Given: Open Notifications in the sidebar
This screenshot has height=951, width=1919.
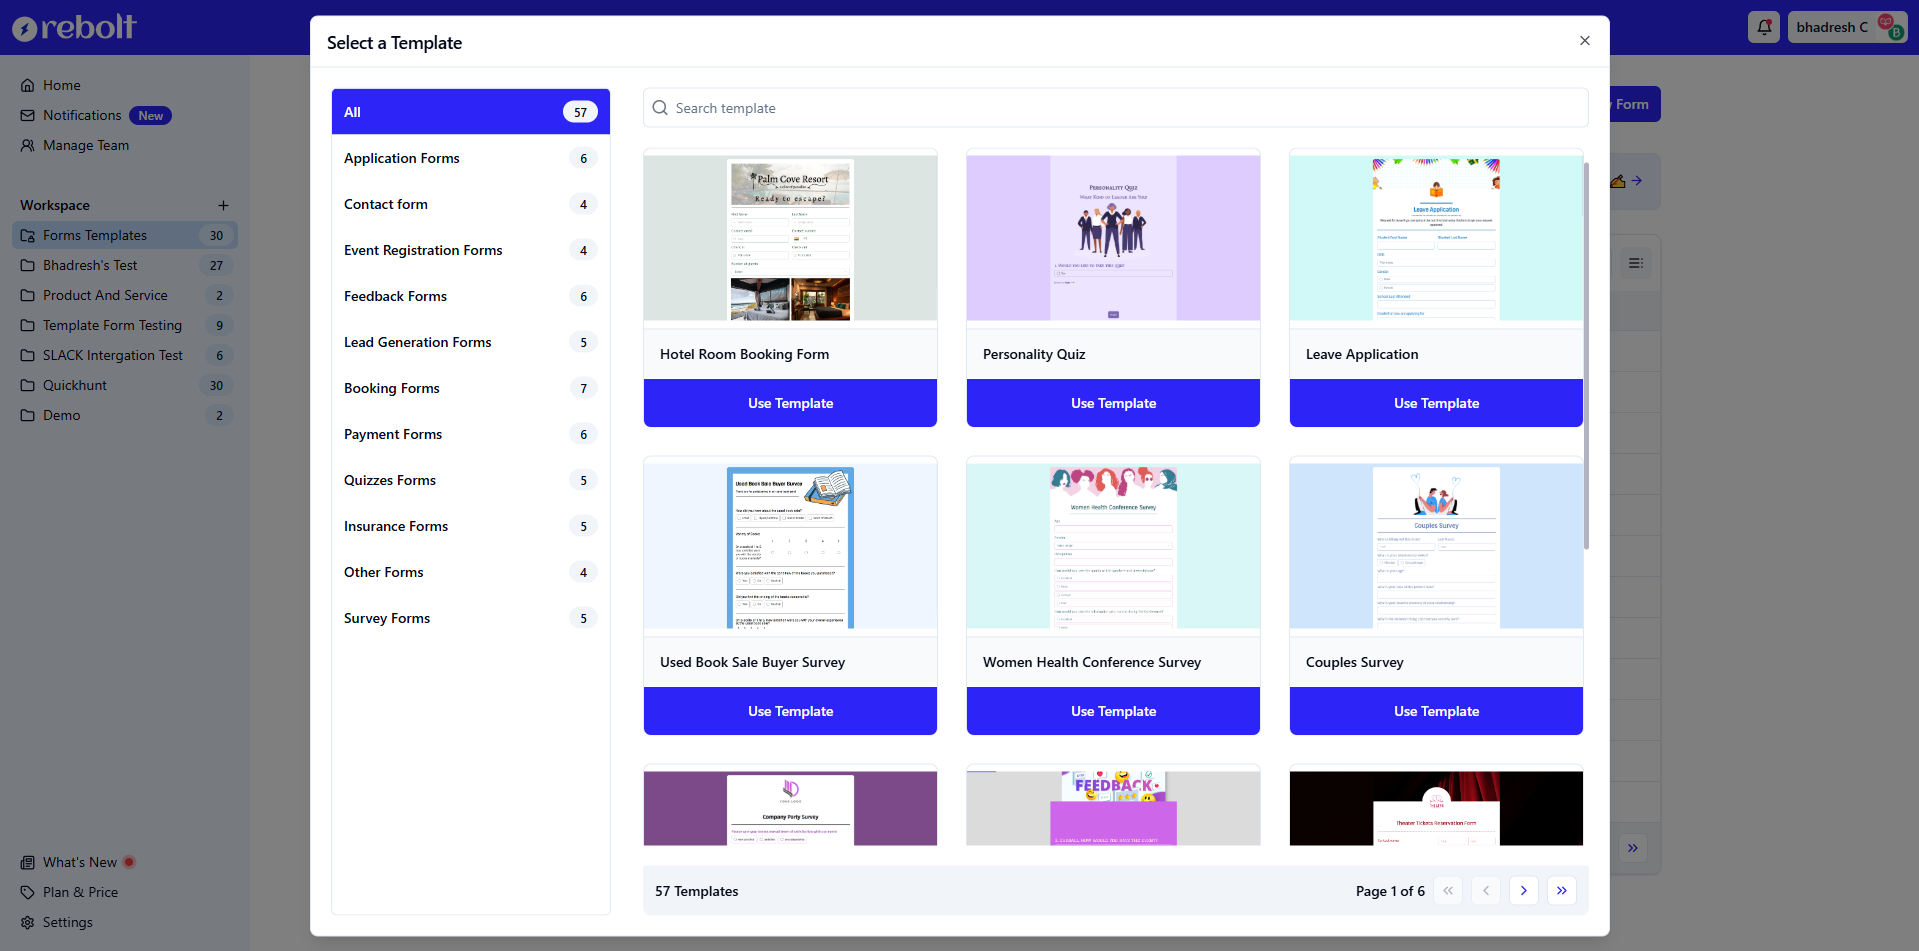Looking at the screenshot, I should point(125,116).
